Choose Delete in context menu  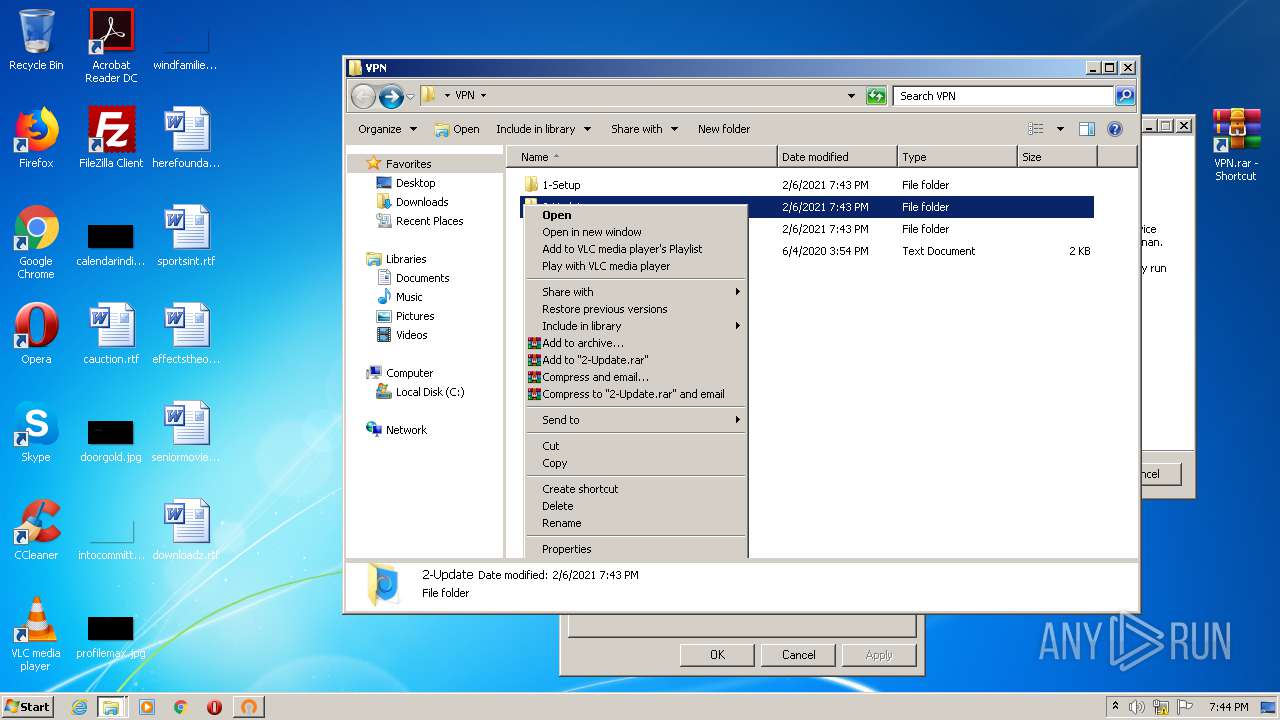636,506
